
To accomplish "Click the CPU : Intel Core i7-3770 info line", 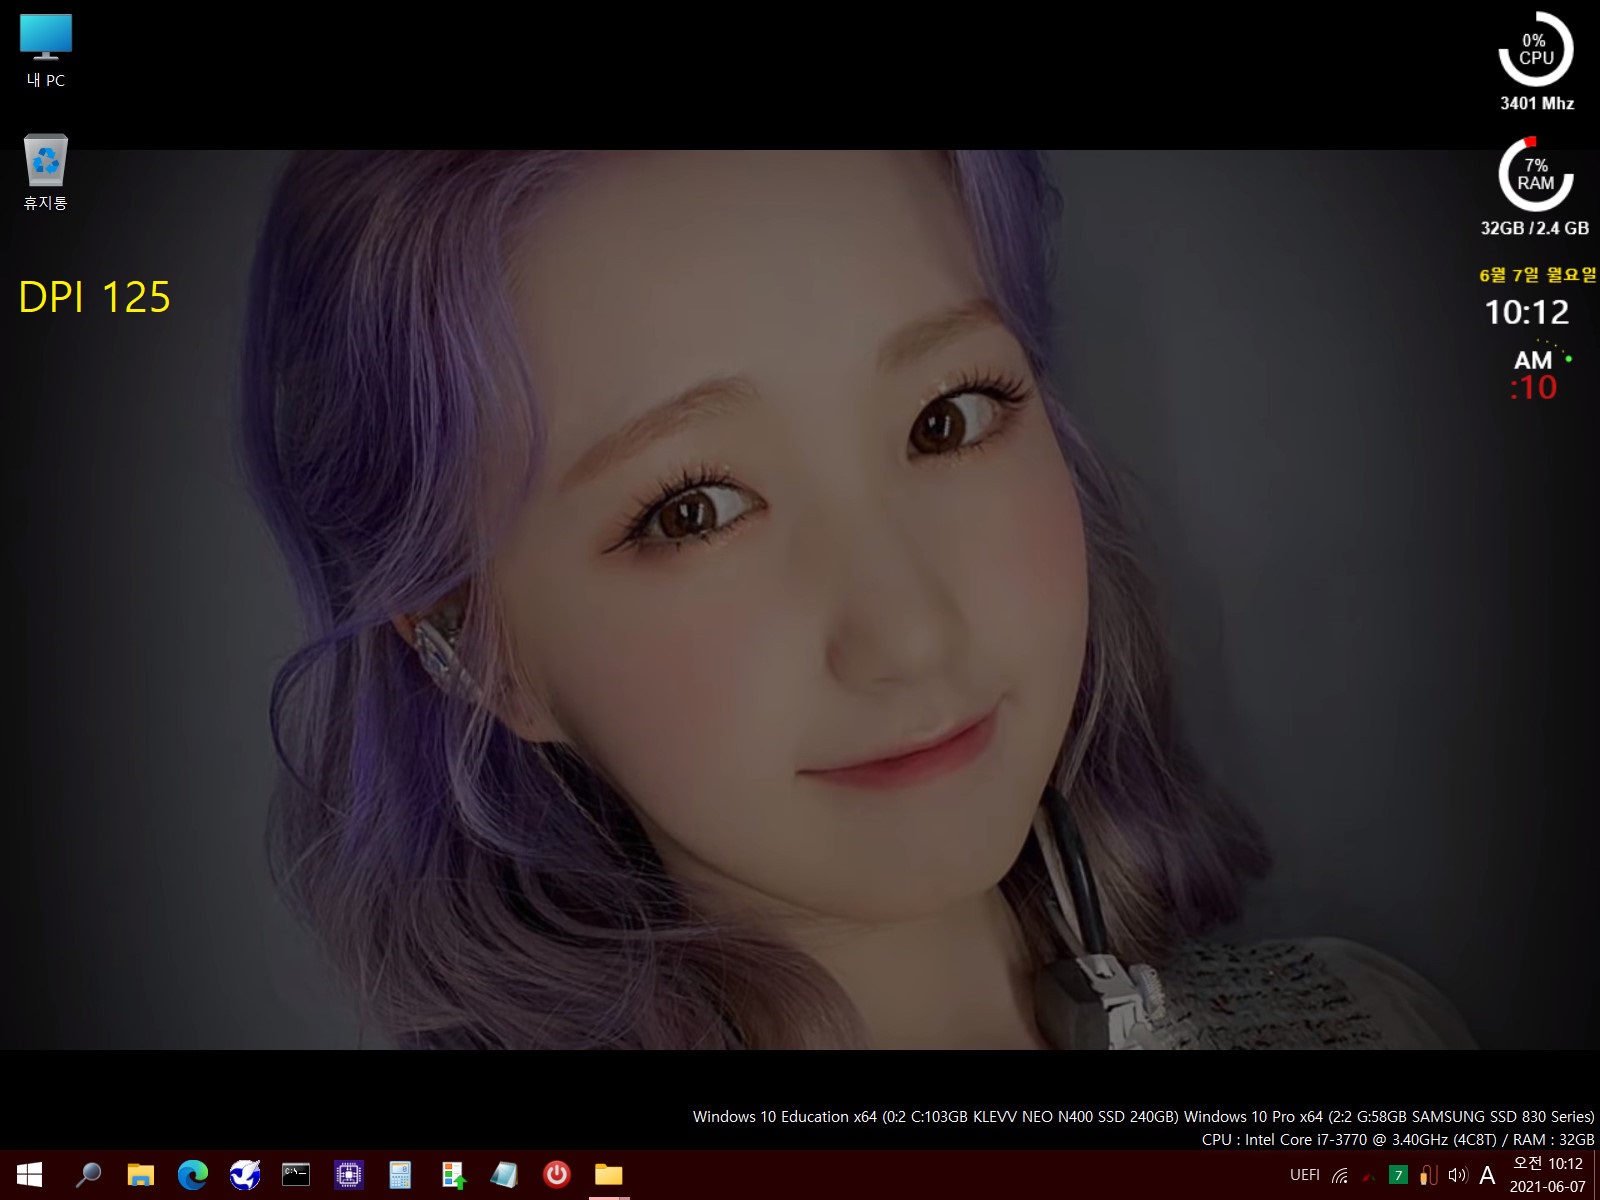I will (1398, 1139).
